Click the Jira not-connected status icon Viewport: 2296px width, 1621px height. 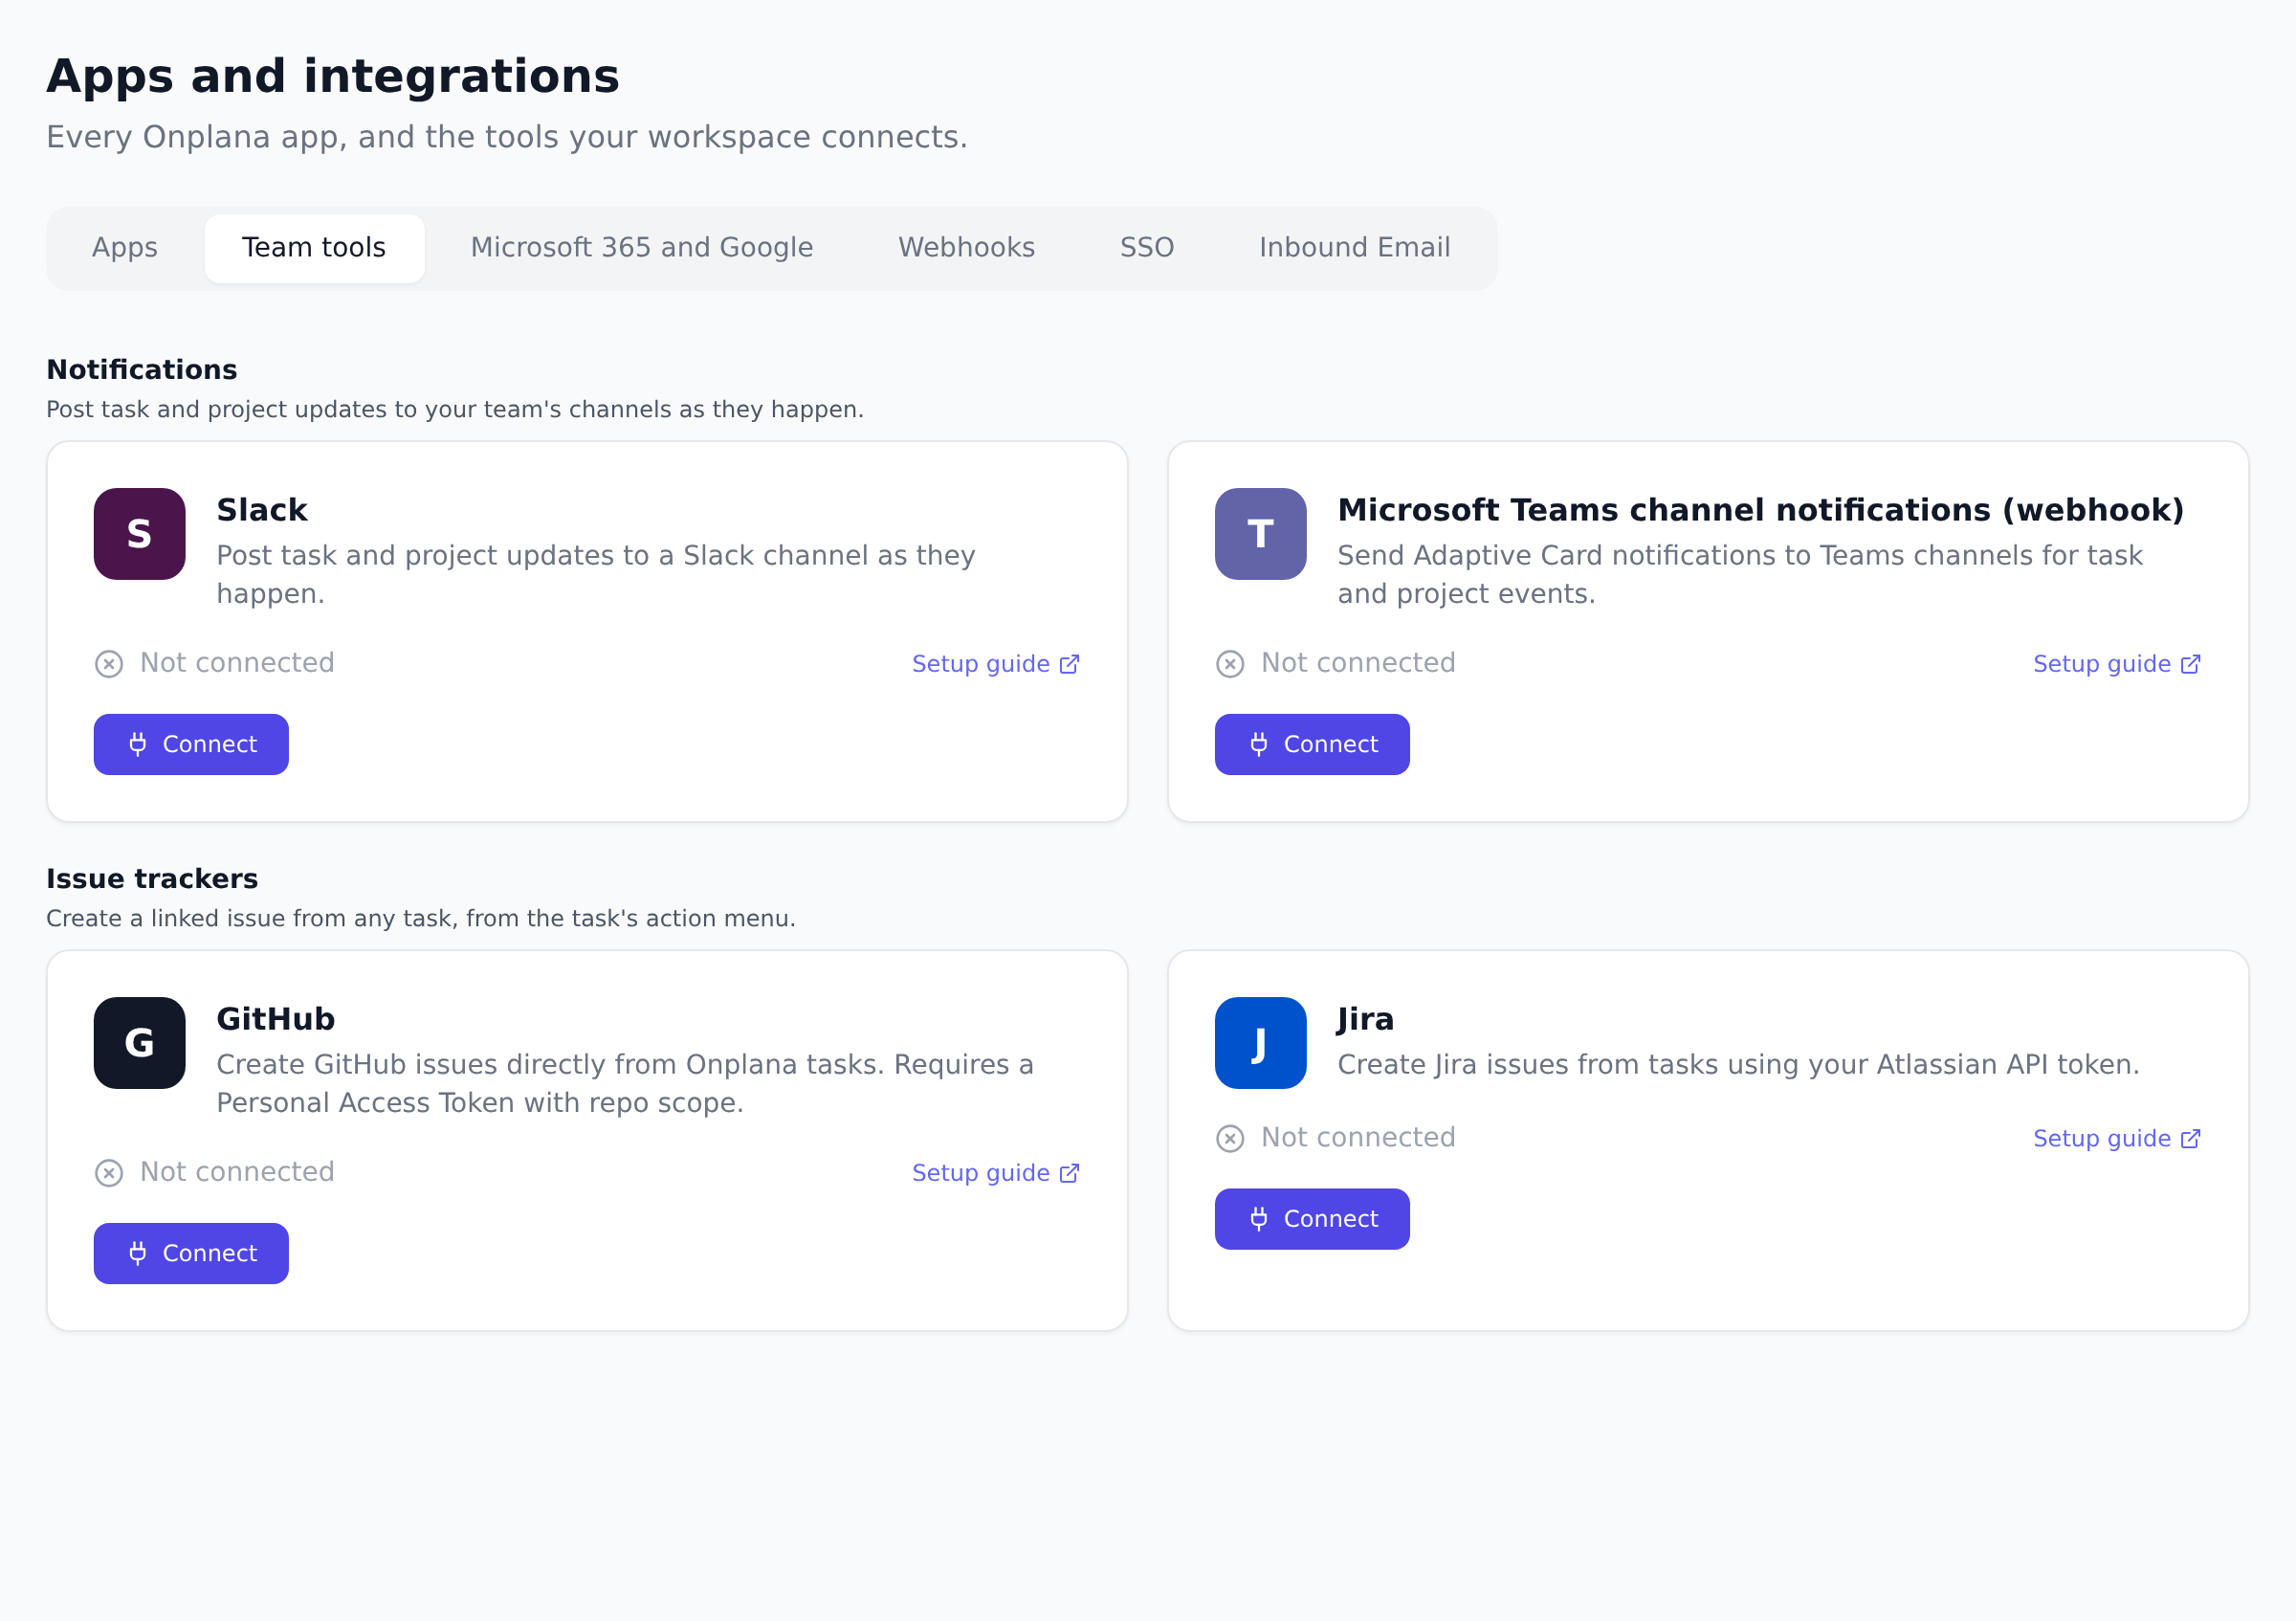pyautogui.click(x=1230, y=1139)
